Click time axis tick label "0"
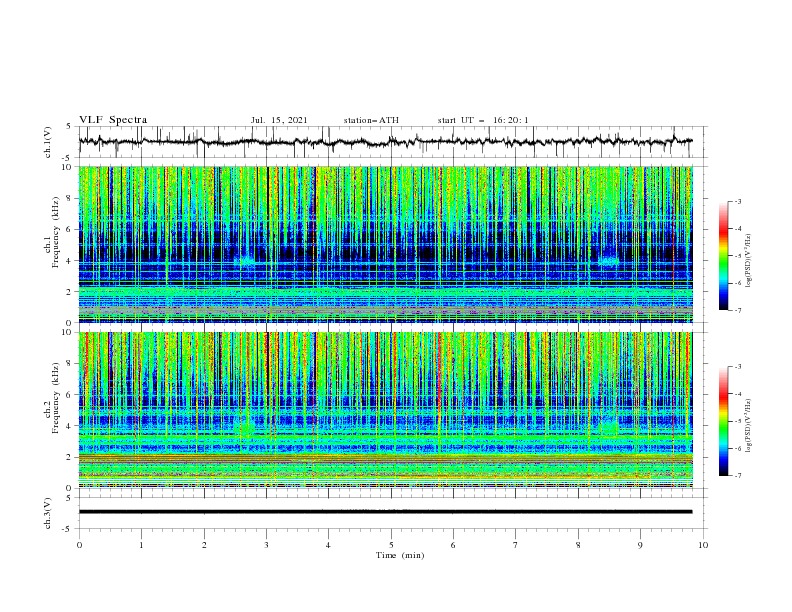This screenshot has height=612, width=792. click(79, 545)
